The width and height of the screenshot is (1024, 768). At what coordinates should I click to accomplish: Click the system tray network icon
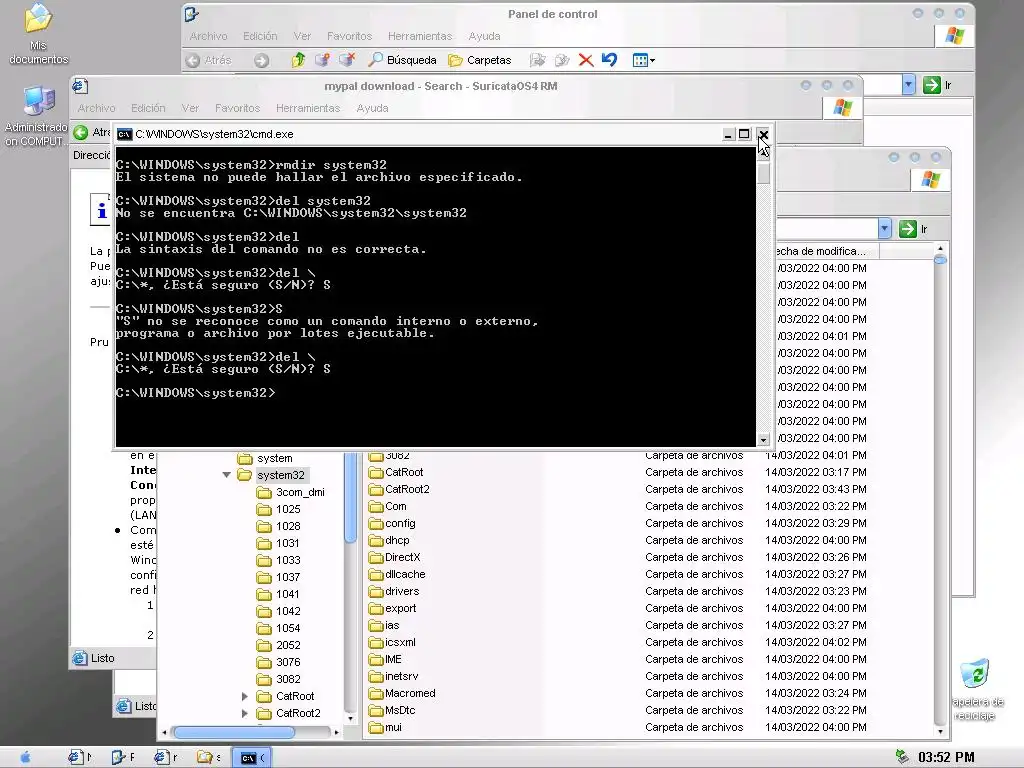pos(902,758)
